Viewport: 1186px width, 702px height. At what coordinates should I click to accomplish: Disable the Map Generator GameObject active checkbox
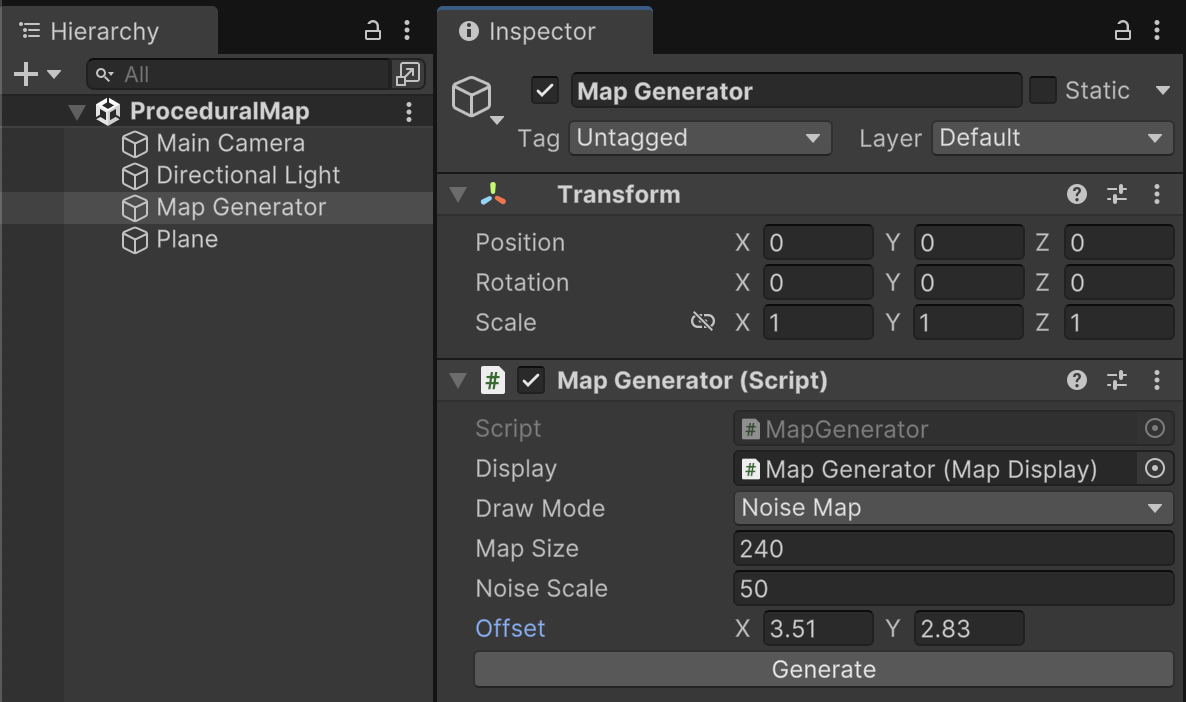545,91
